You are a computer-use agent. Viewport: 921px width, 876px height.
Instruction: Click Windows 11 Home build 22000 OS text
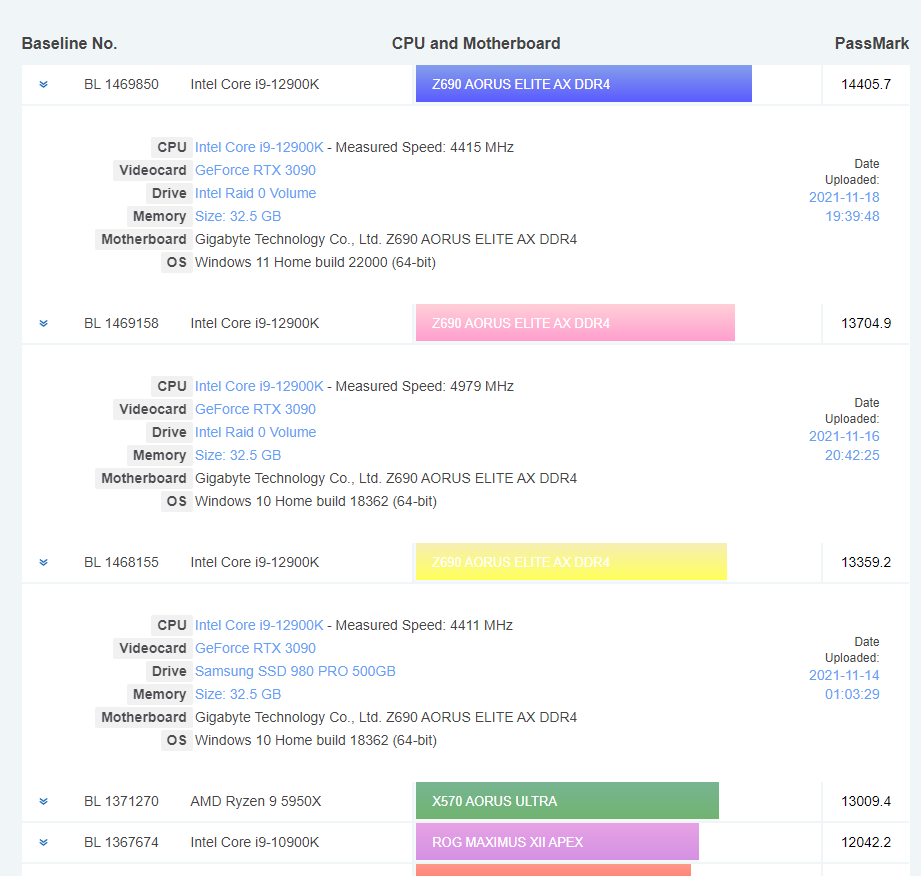[315, 262]
